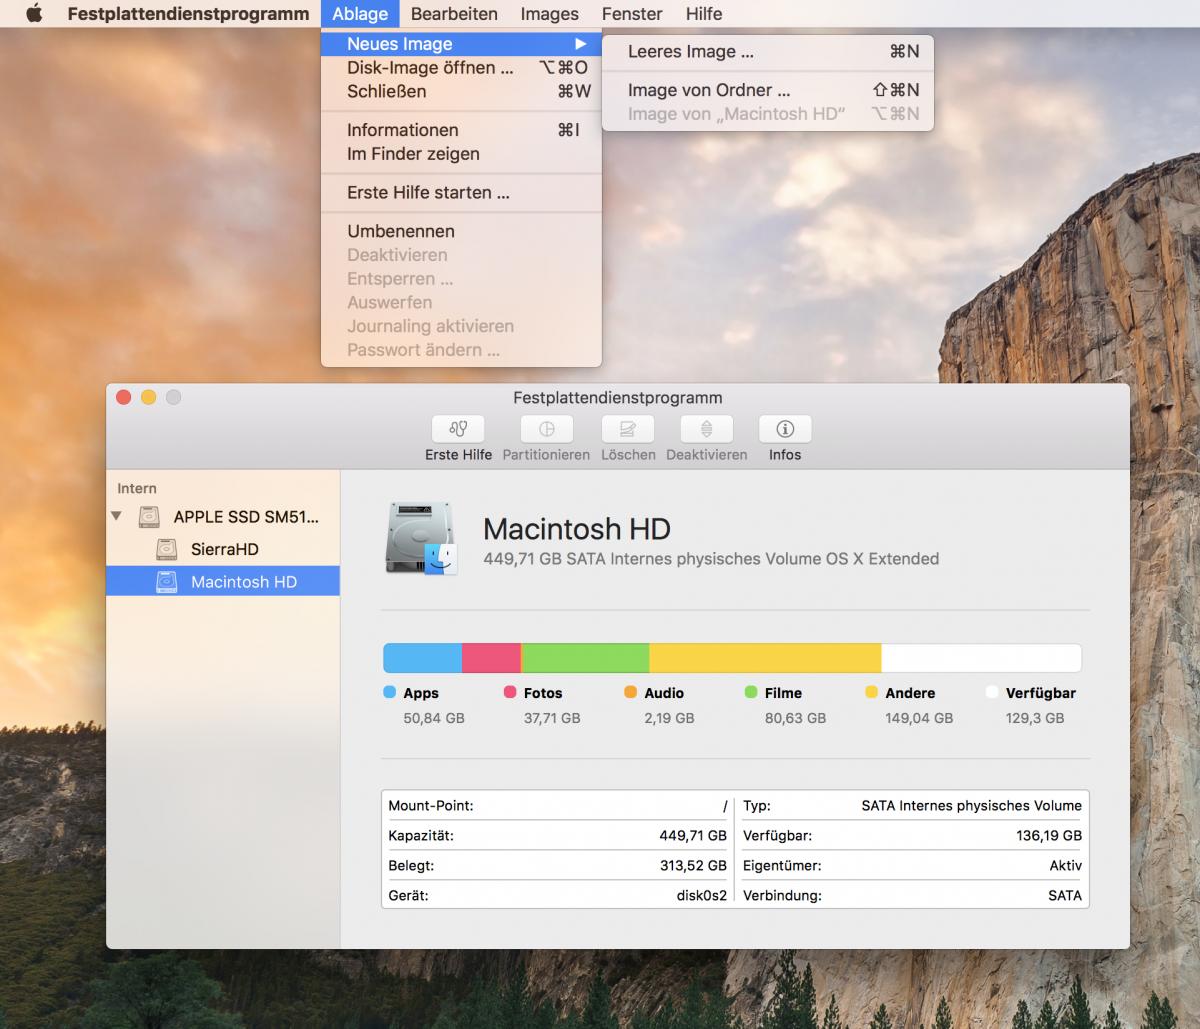Click the Deaktivieren toolbar icon
The height and width of the screenshot is (1029, 1200).
[706, 429]
